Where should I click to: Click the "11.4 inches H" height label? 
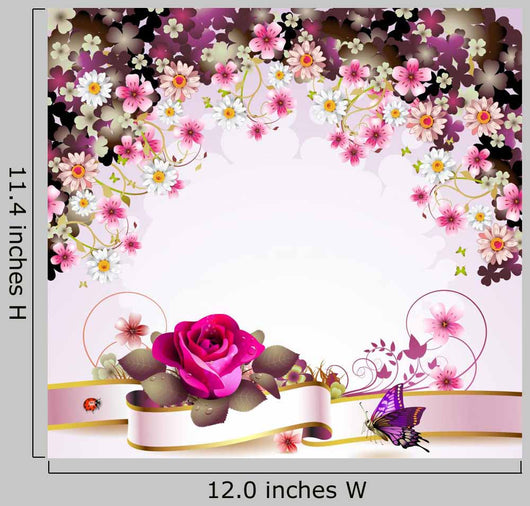17,243
